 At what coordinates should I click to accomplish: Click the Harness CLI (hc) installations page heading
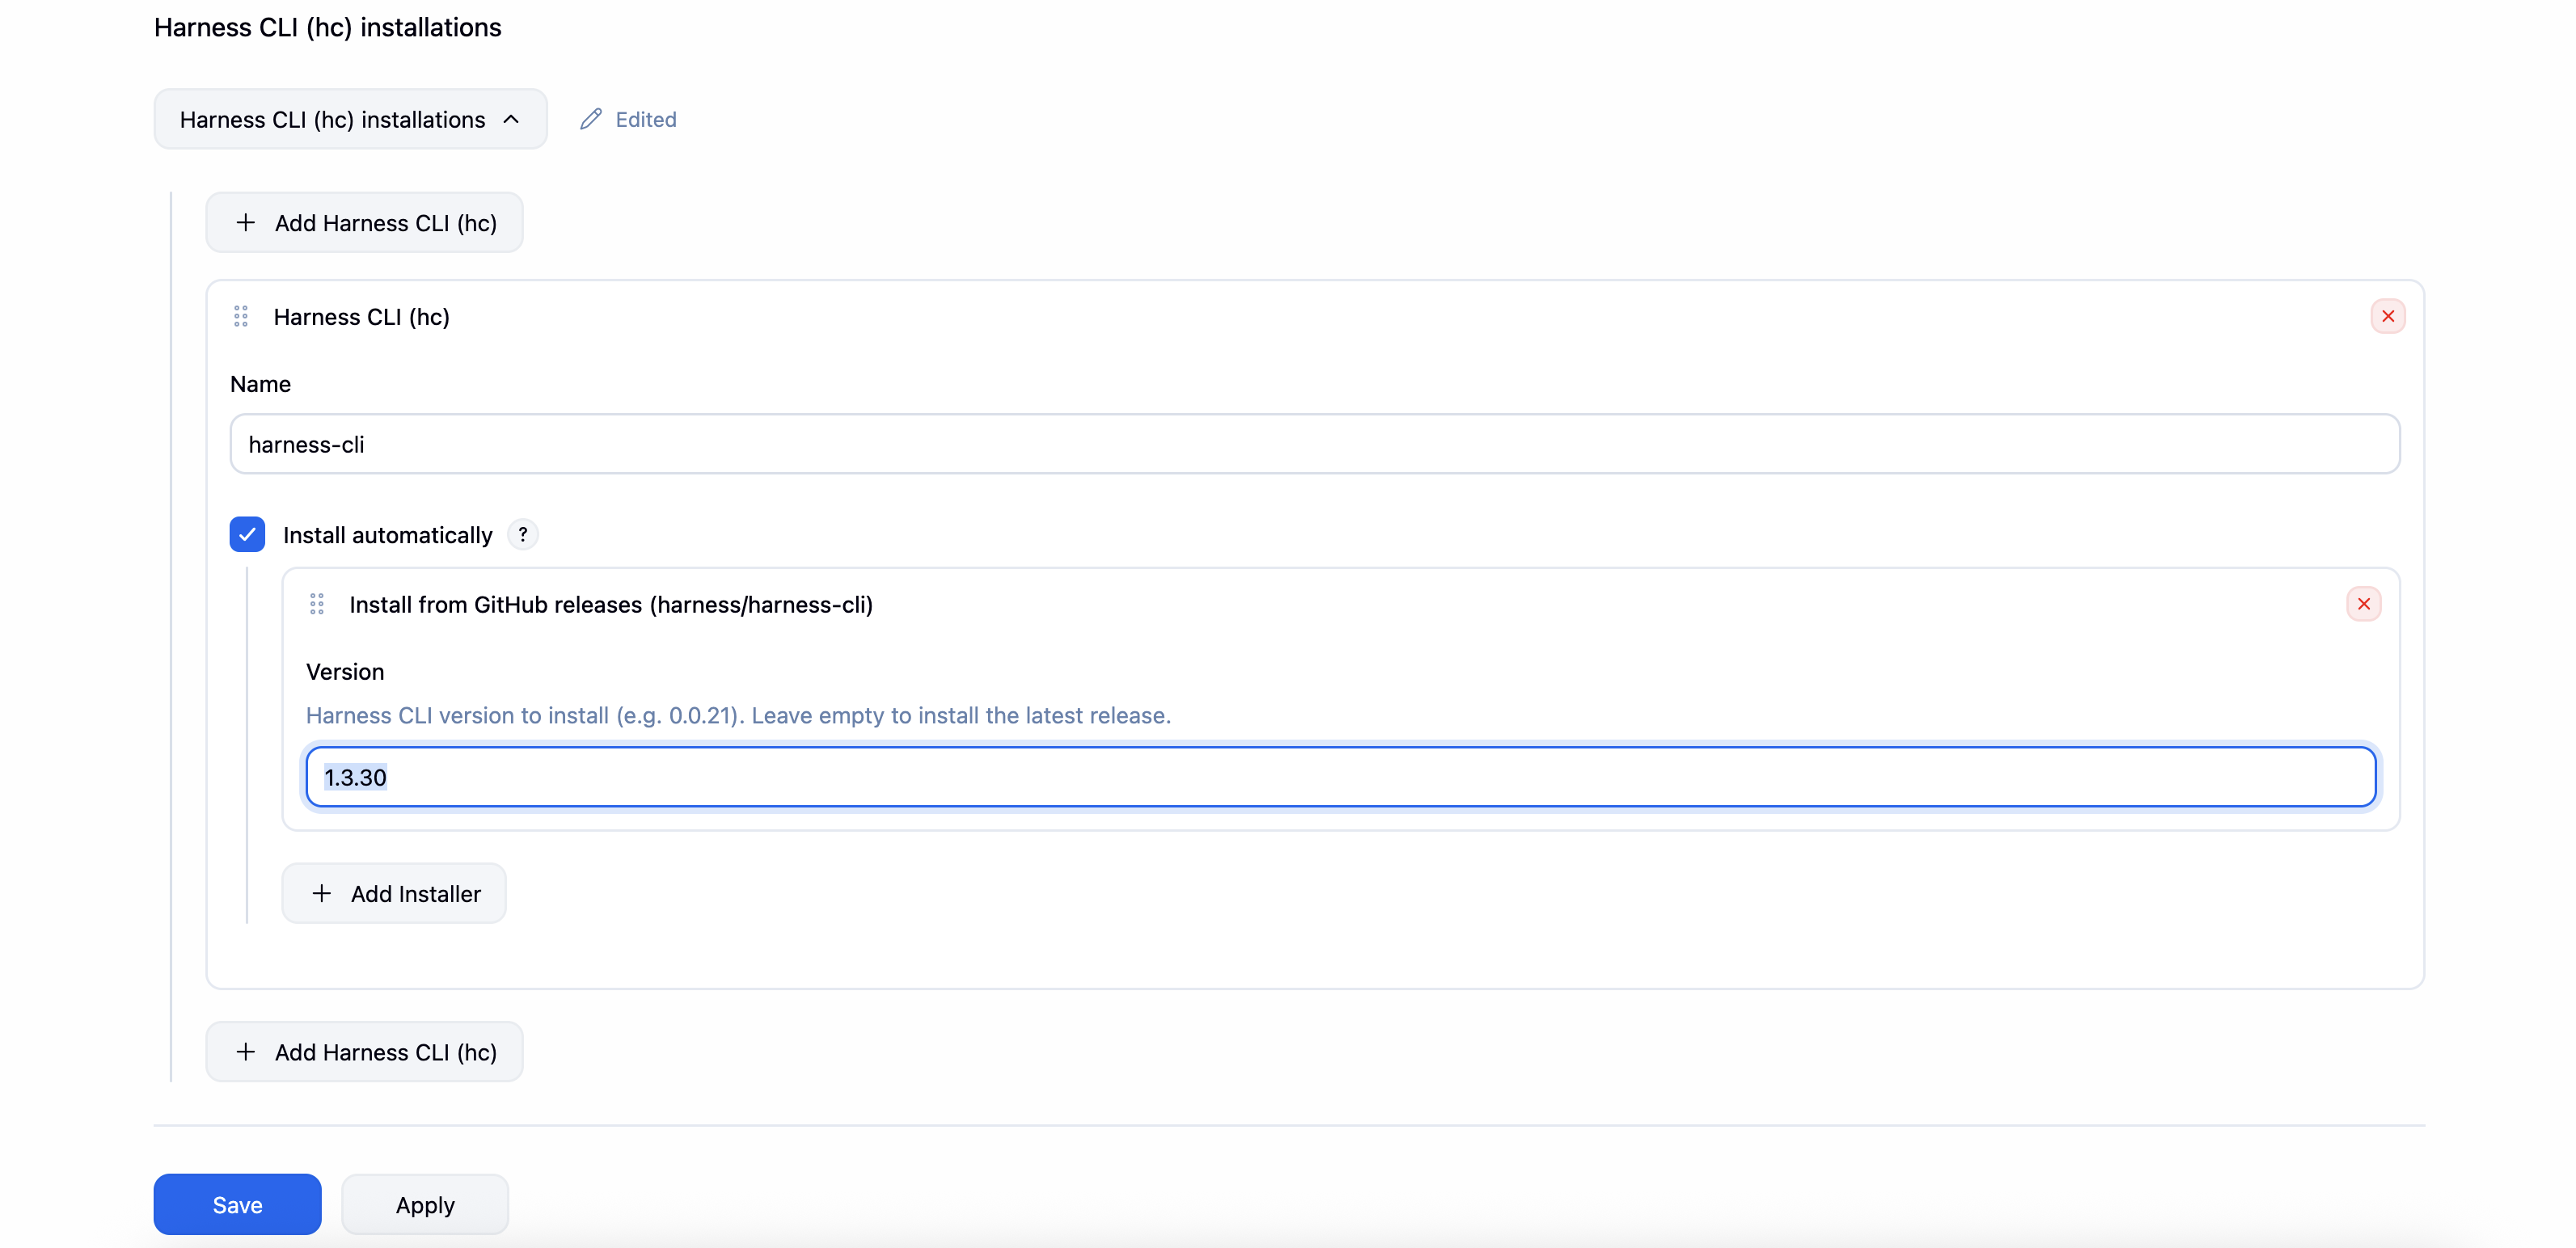coord(327,27)
